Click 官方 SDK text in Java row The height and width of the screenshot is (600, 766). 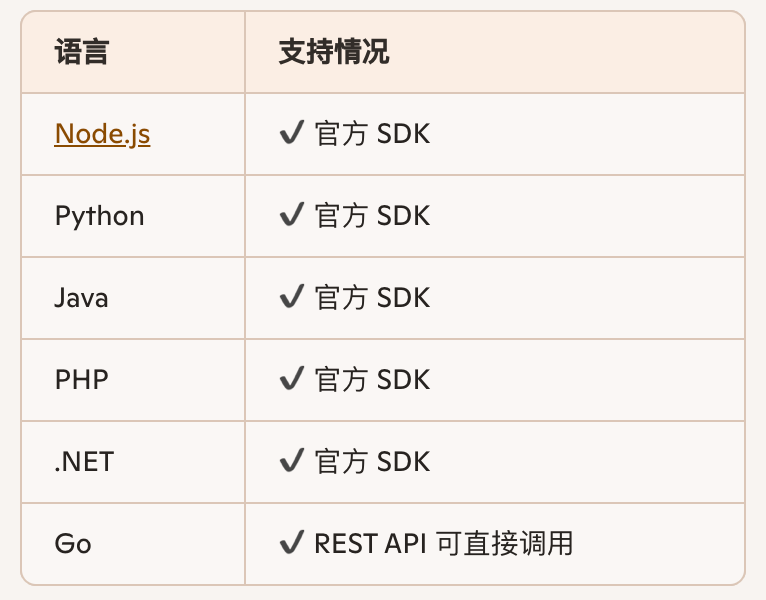click(x=372, y=298)
